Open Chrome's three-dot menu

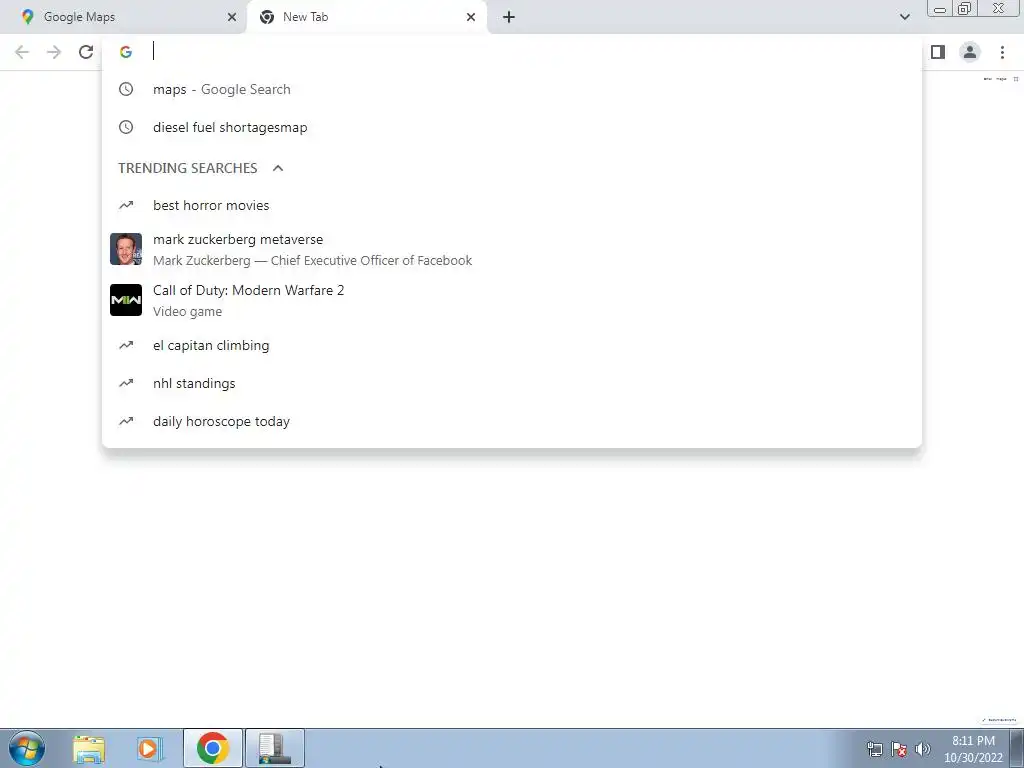pos(1002,52)
